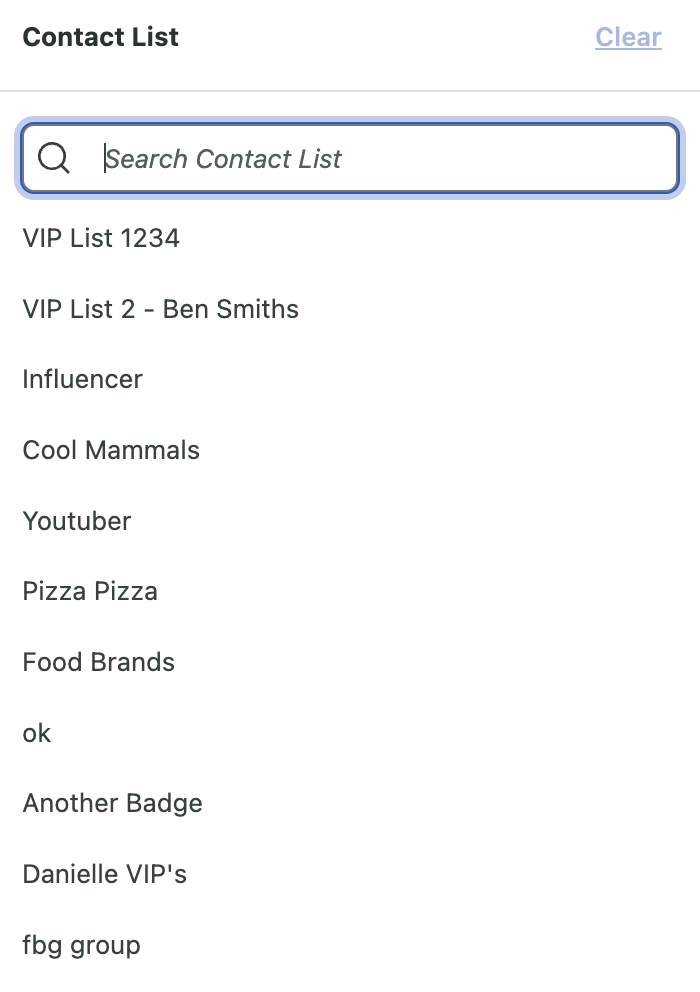This screenshot has width=700, height=992.
Task: Clear the contact list selection
Action: tap(628, 37)
